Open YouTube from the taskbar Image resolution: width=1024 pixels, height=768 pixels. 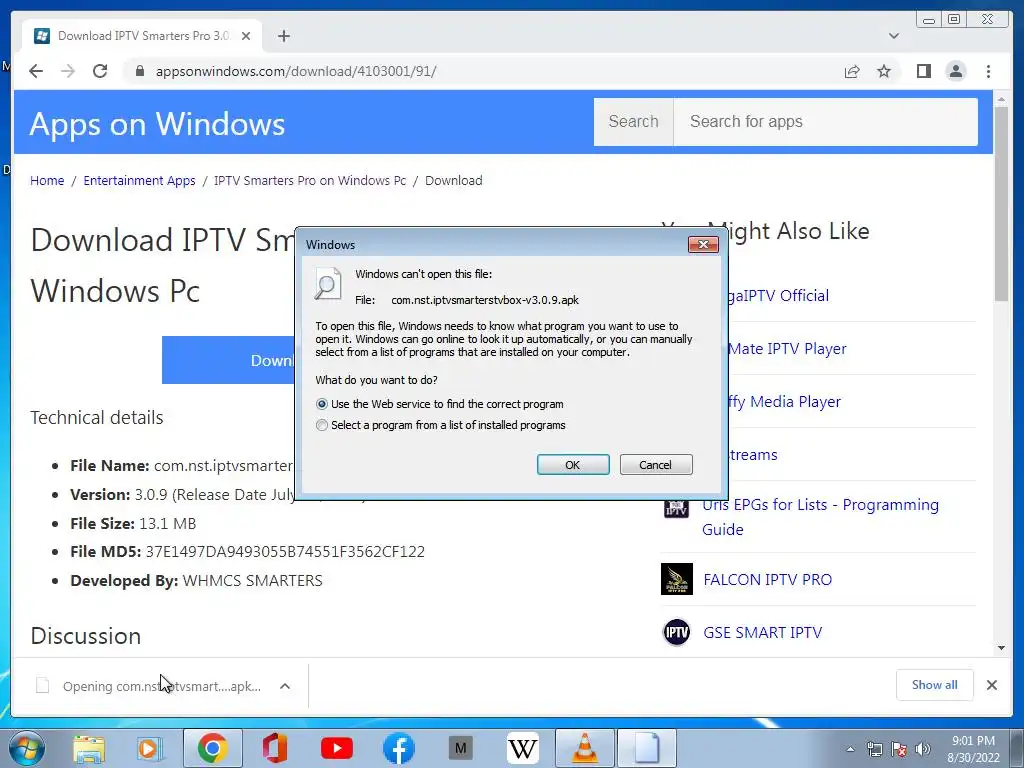click(337, 748)
